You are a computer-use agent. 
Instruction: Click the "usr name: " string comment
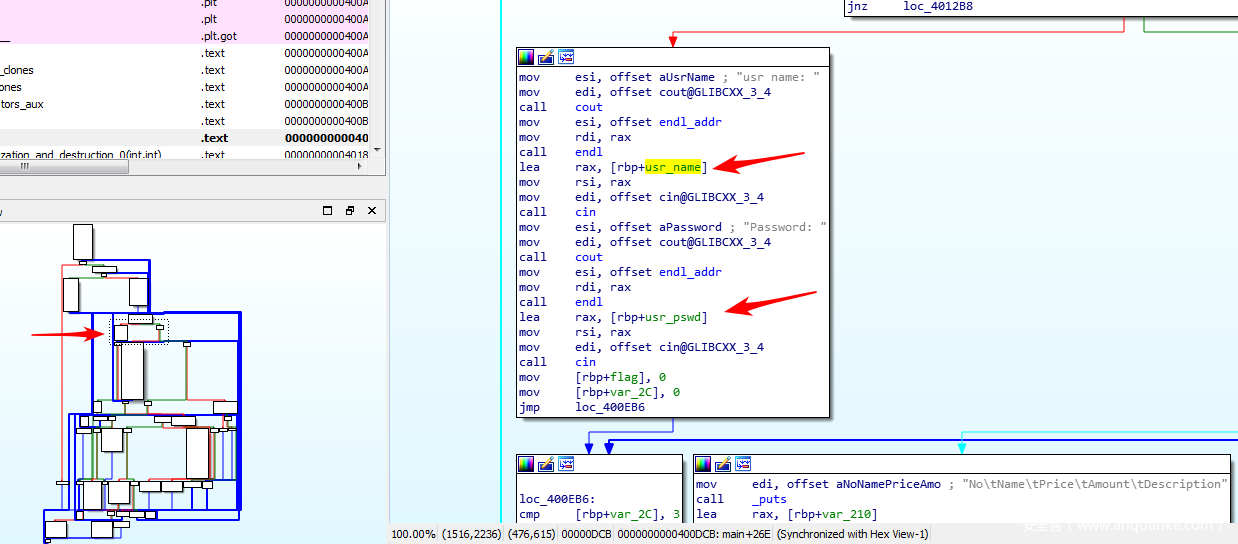(x=777, y=77)
